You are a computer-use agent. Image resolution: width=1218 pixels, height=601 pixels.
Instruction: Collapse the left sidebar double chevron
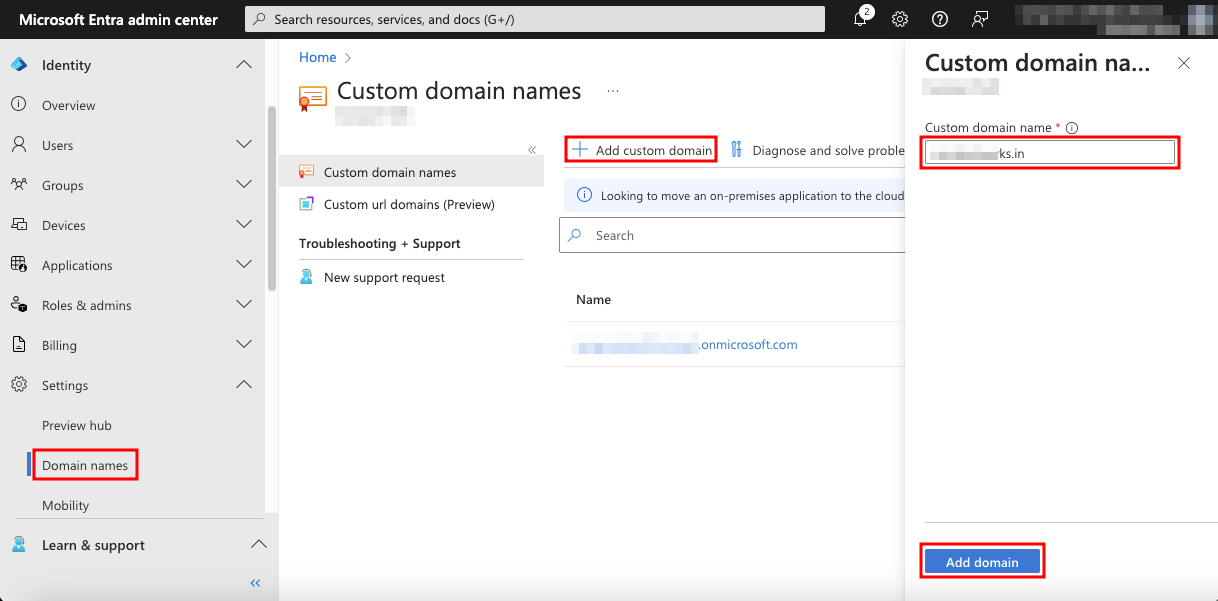pyautogui.click(x=255, y=582)
